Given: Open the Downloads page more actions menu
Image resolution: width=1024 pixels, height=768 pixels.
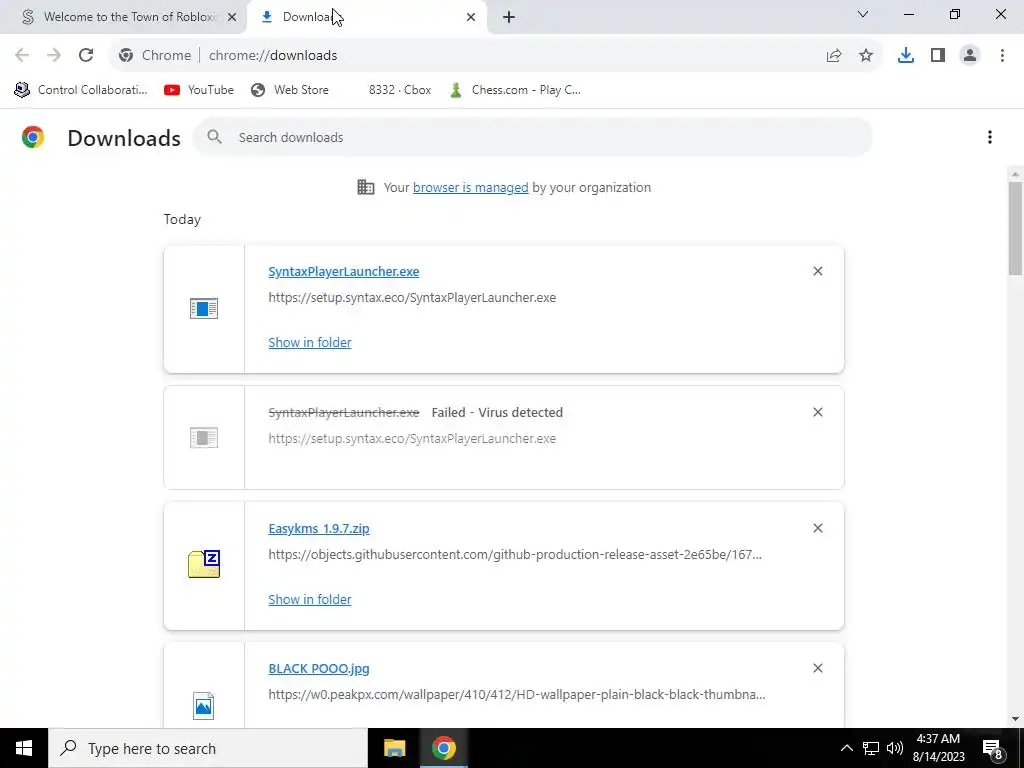Looking at the screenshot, I should click(x=990, y=137).
